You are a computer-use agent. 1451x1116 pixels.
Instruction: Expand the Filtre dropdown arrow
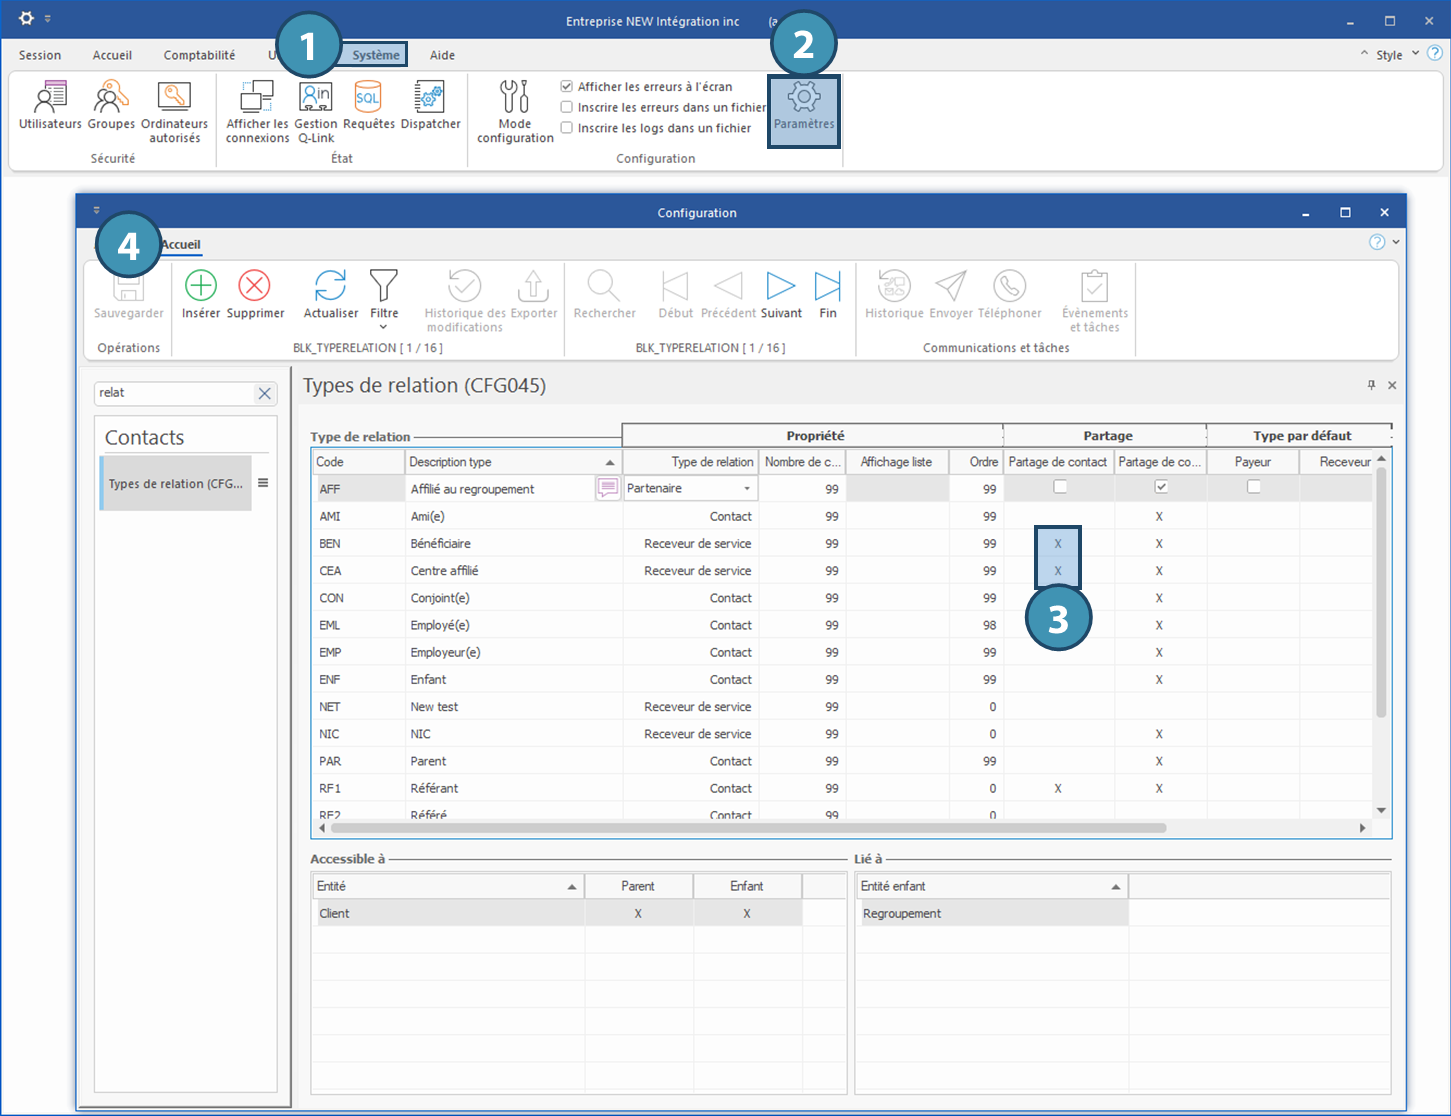(384, 327)
